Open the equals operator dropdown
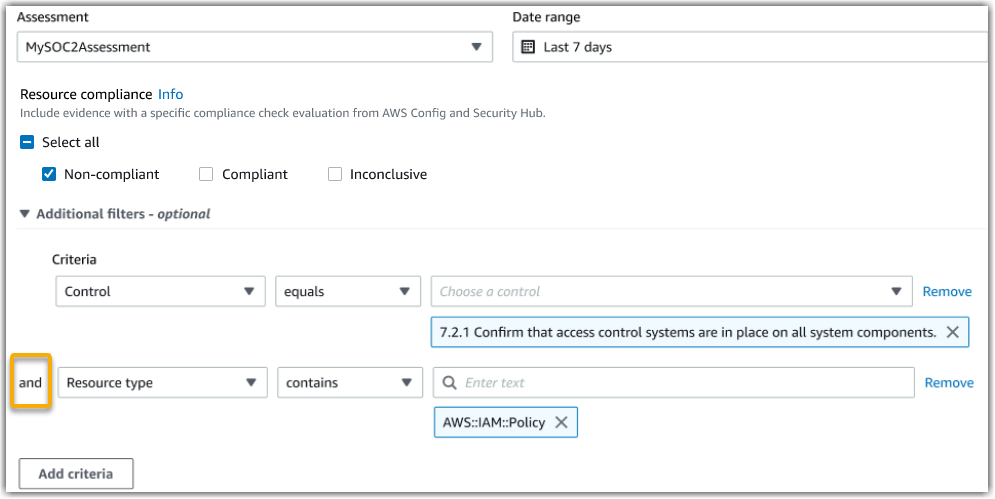 coord(347,292)
